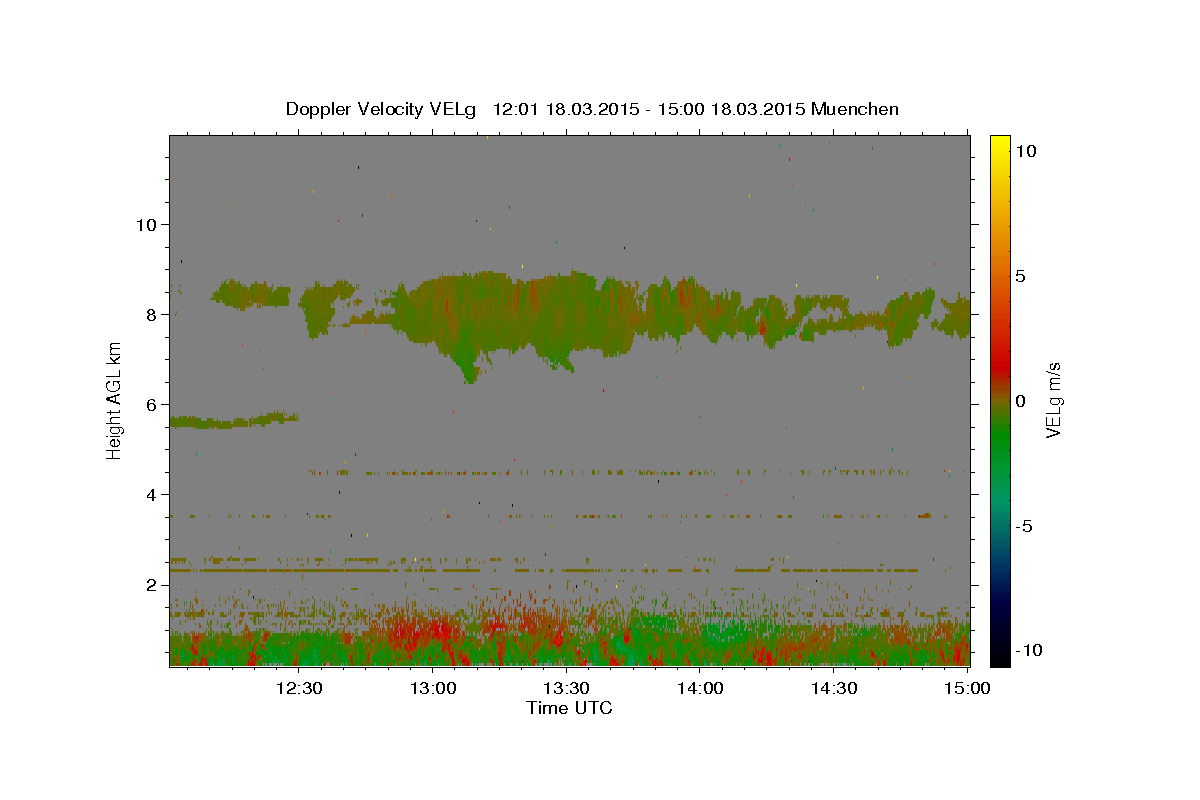Click the 14:30 time tick label

(834, 688)
